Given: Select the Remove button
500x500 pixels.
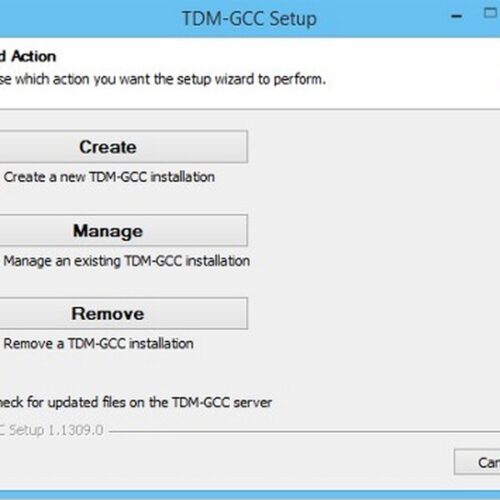Looking at the screenshot, I should 123,314.
